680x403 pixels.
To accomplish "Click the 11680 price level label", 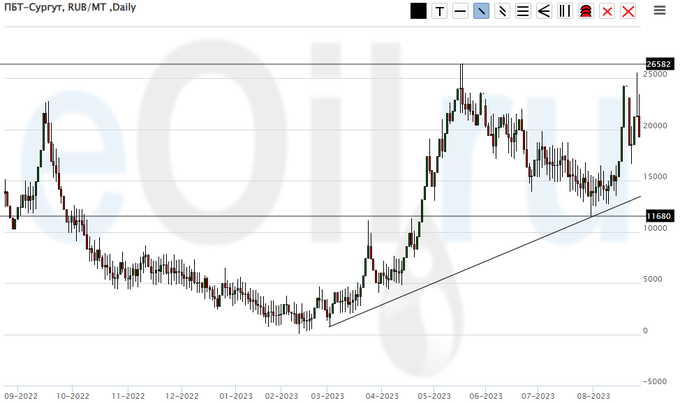I will click(657, 216).
